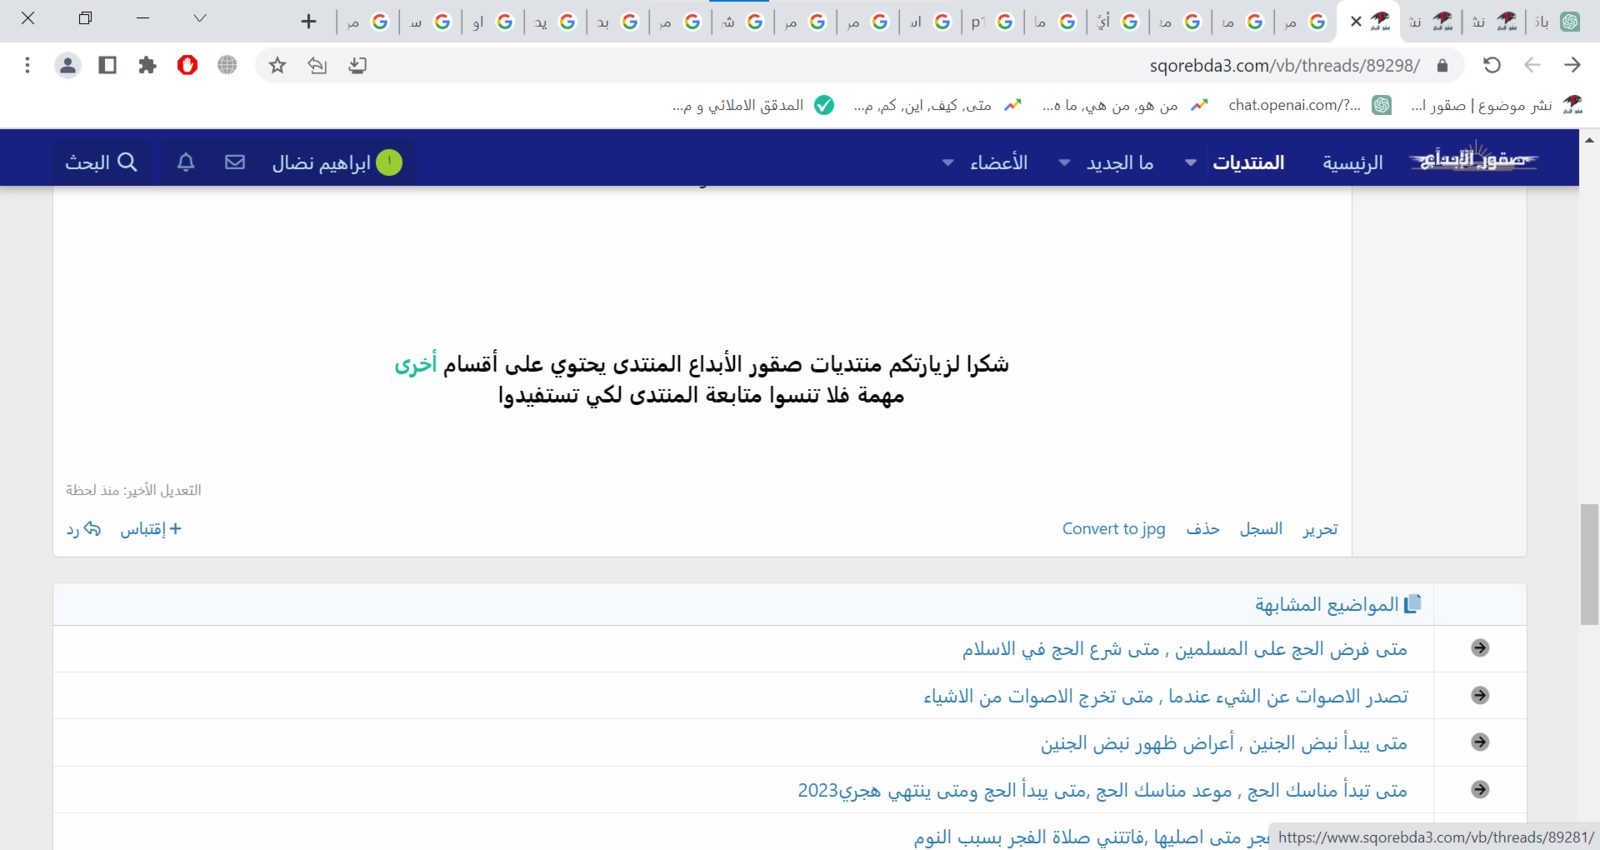Click the Convert to jpg link
1600x850 pixels.
1113,529
